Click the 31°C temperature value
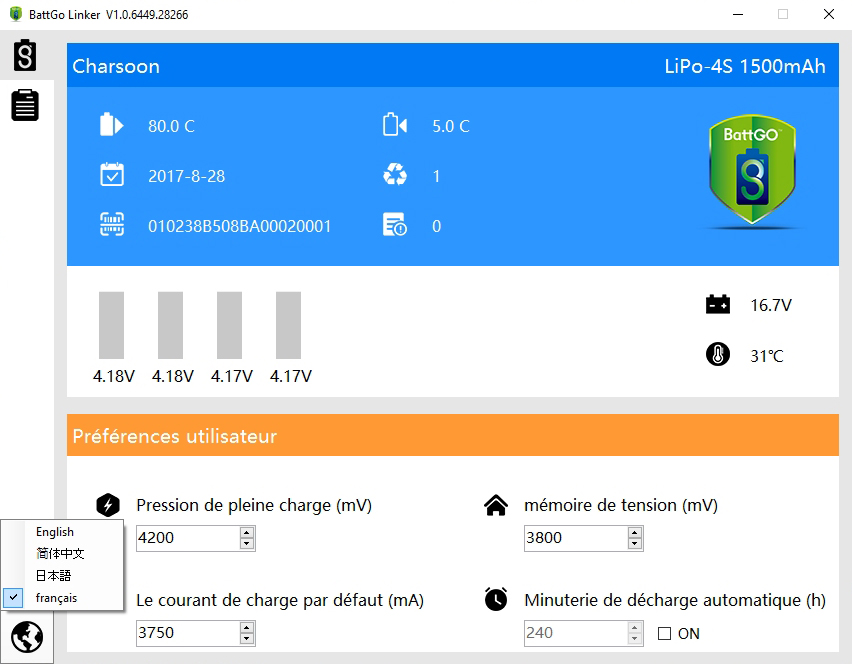852x664 pixels. [x=767, y=356]
